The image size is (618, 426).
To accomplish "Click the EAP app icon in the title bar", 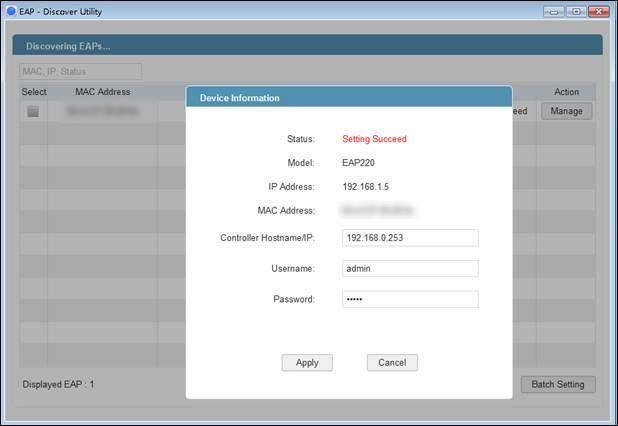I will [x=11, y=11].
